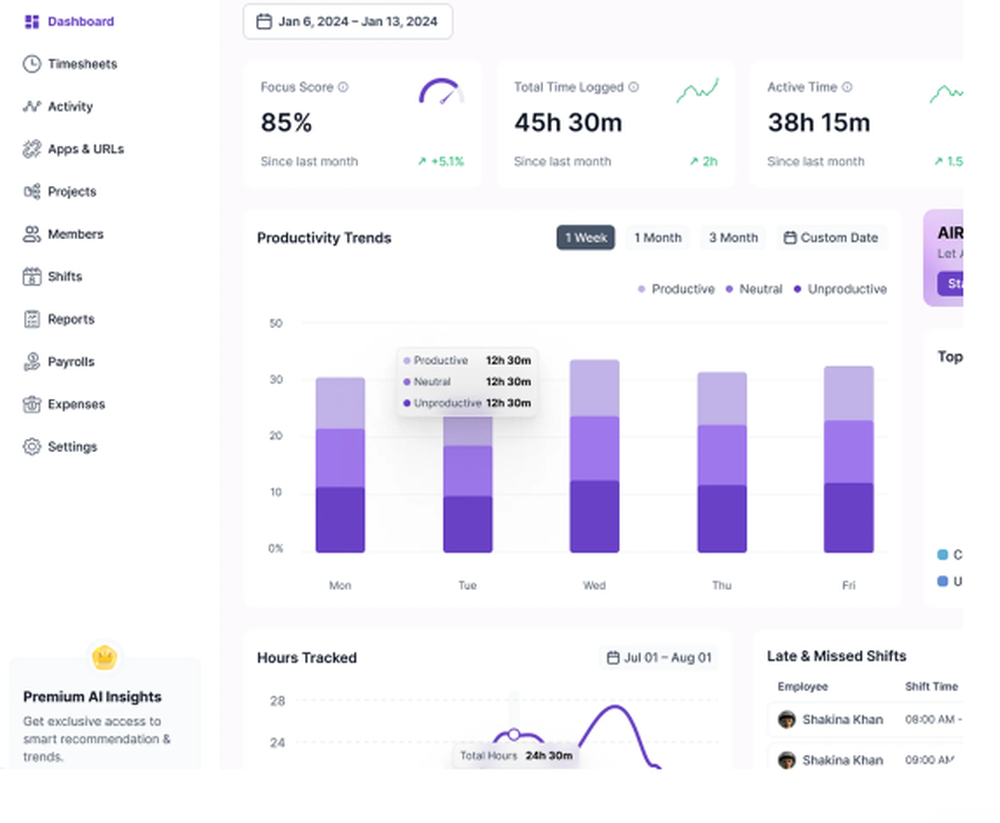This screenshot has height=823, width=1000.
Task: Click the +5.1% change indicator
Action: [x=441, y=161]
